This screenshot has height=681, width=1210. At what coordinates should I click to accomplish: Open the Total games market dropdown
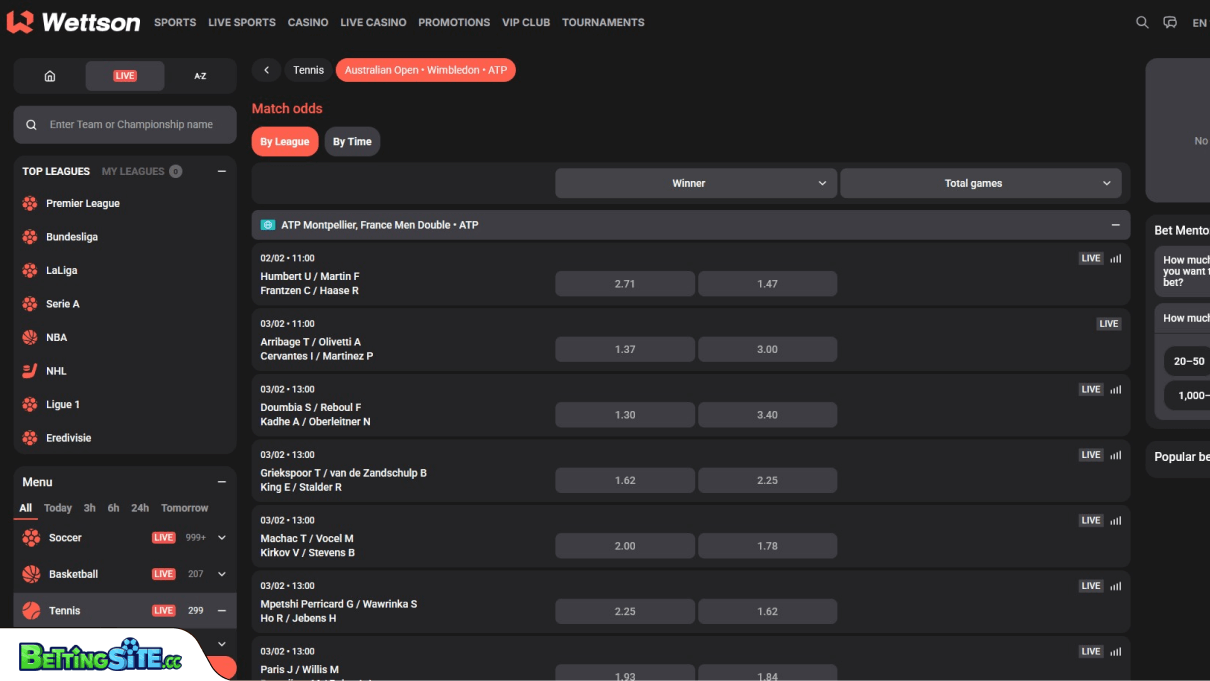980,183
